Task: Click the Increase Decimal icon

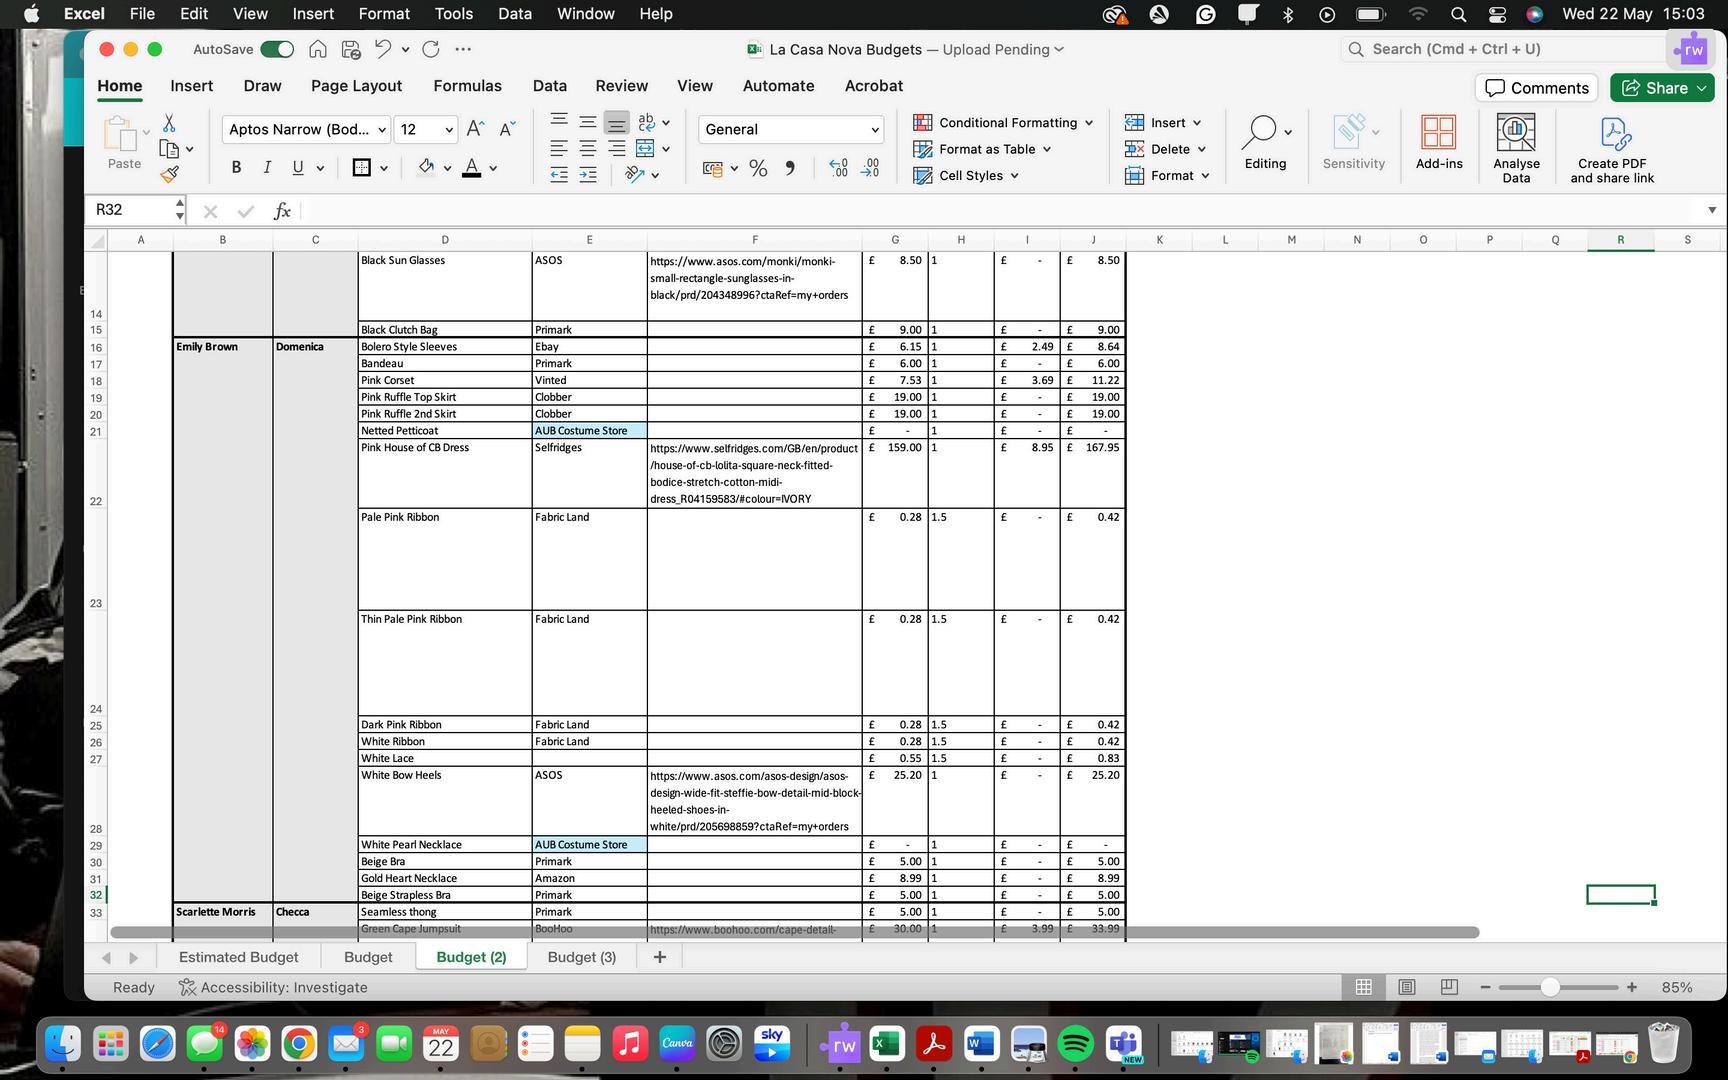Action: [x=839, y=168]
